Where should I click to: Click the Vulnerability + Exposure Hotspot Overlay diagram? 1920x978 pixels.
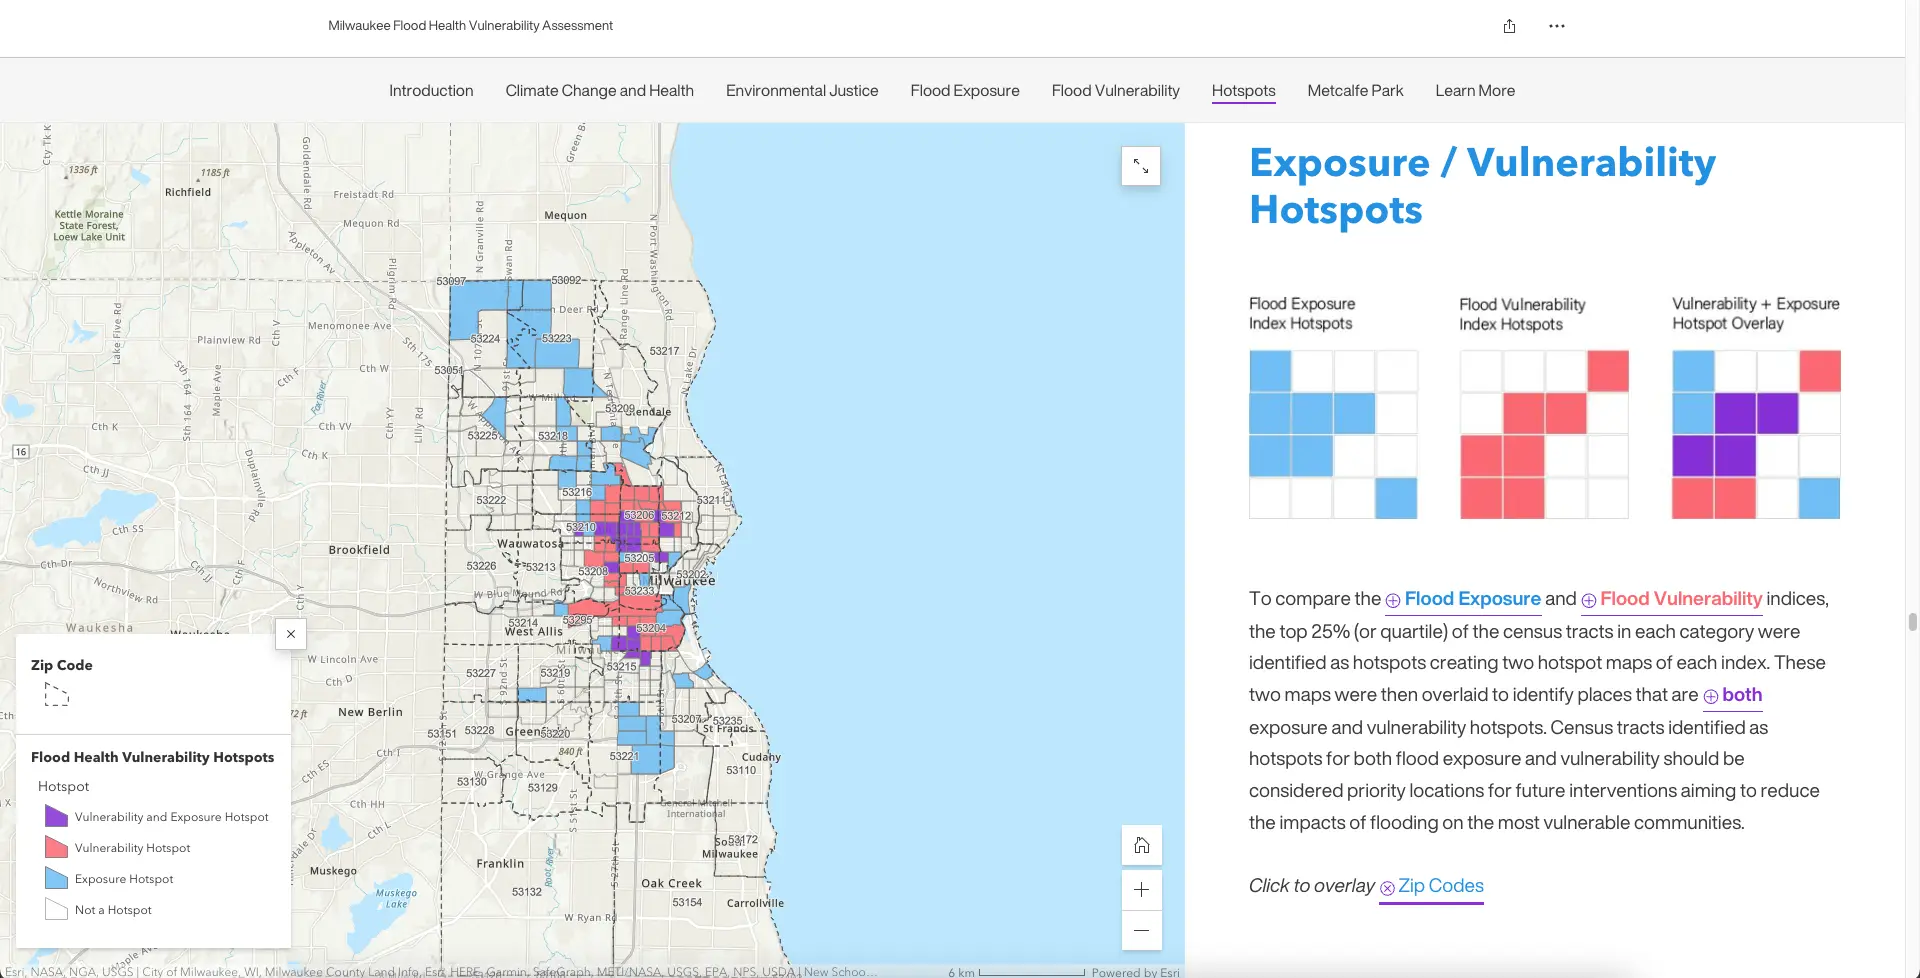(1755, 434)
